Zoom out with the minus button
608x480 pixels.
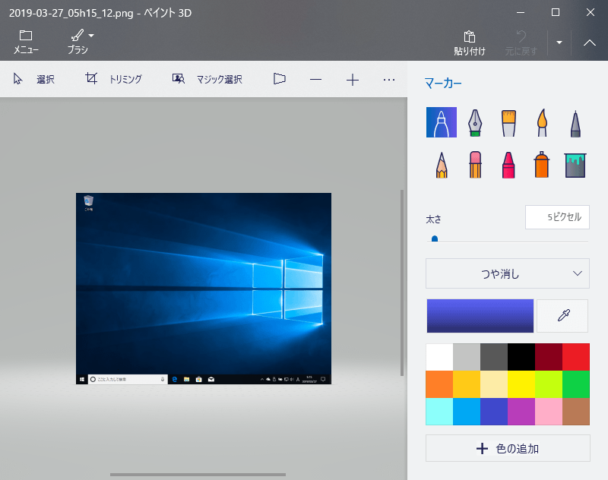pyautogui.click(x=316, y=80)
